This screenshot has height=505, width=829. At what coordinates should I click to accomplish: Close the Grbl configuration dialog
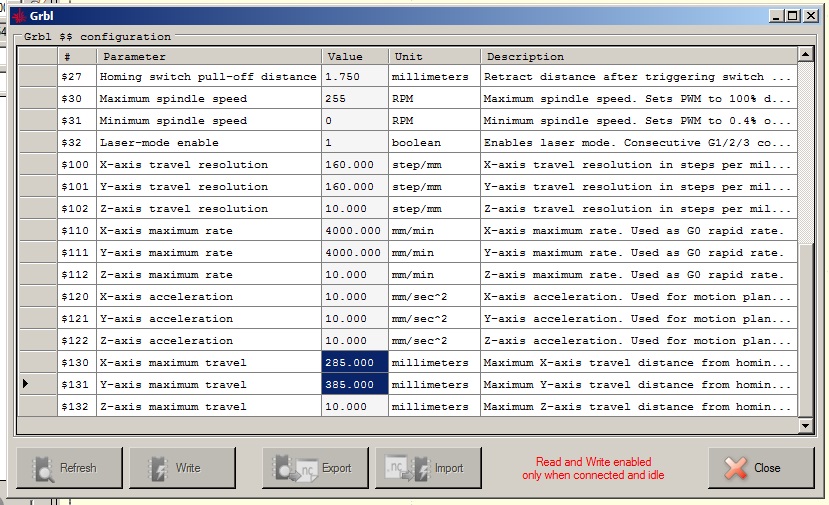point(761,467)
